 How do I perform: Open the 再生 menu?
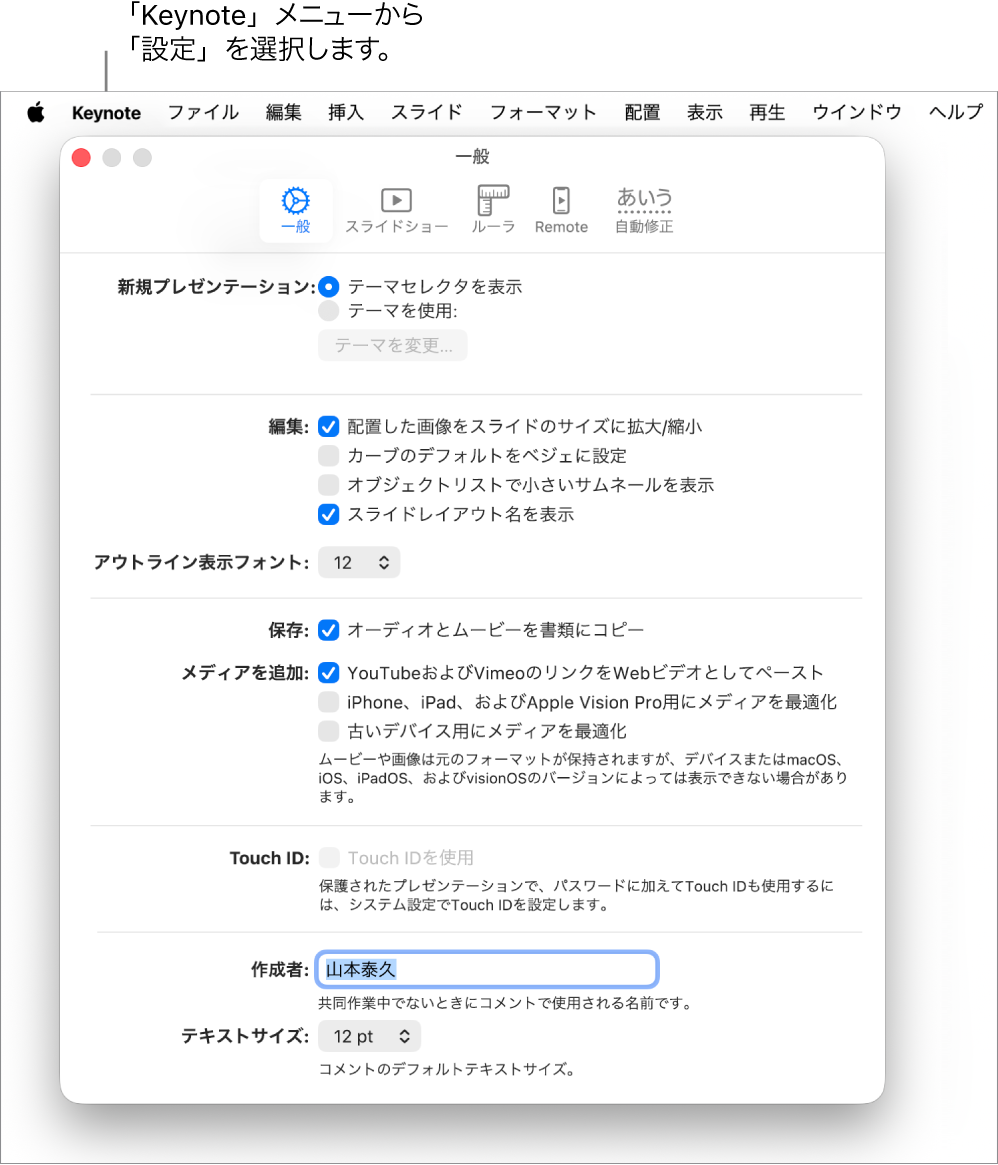[766, 112]
